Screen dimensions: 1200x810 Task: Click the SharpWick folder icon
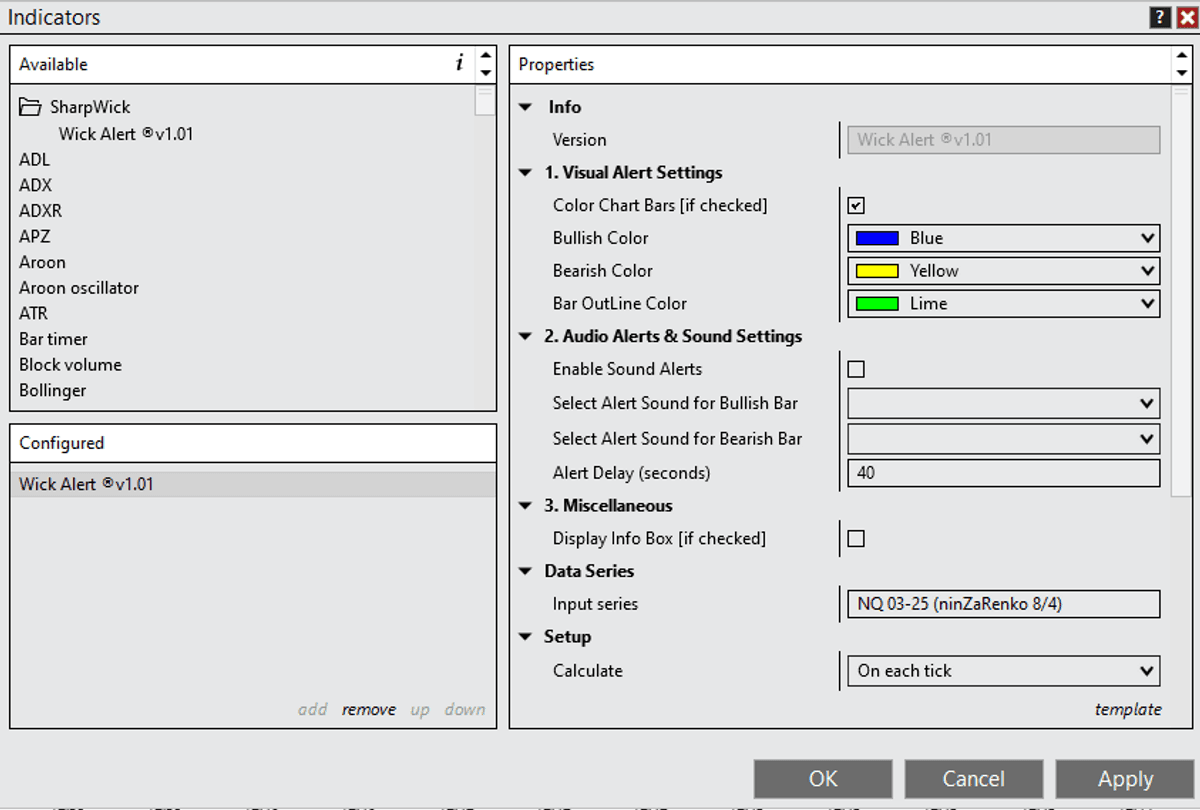(x=30, y=107)
